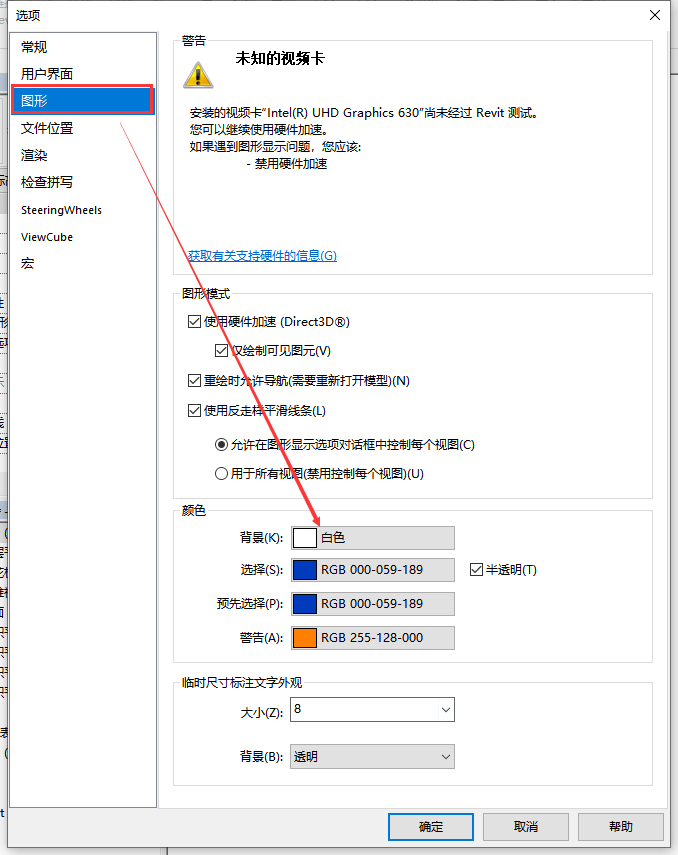This screenshot has height=855, width=678.
Task: Click the 帮助 button
Action: 621,827
